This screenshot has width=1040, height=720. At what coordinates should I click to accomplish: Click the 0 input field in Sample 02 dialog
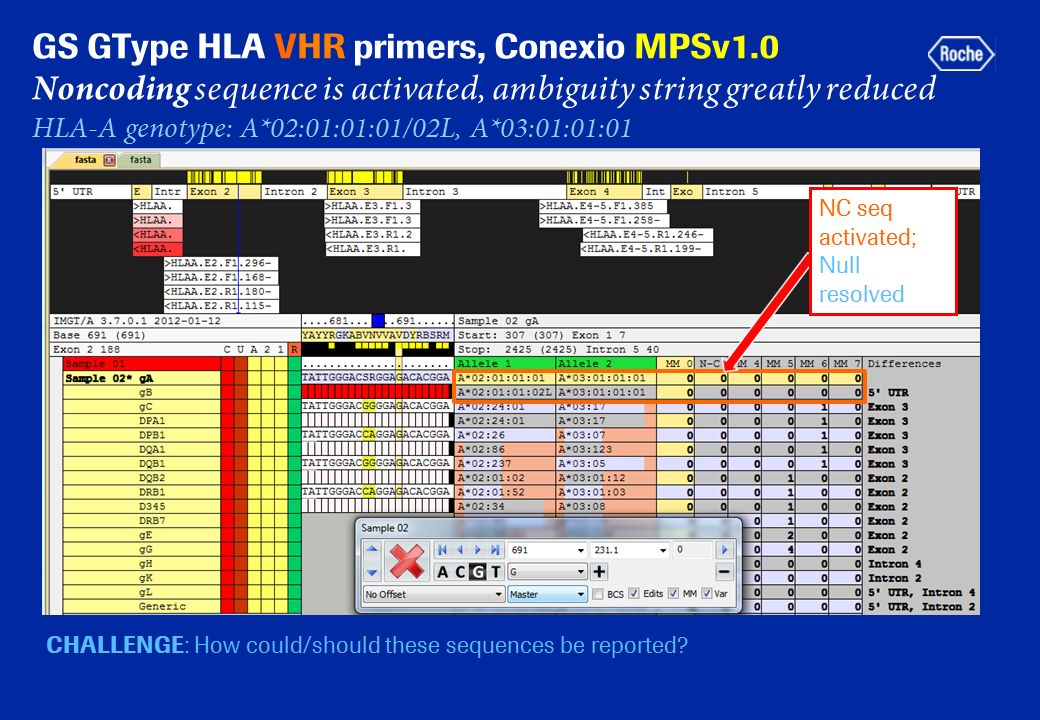pos(693,550)
